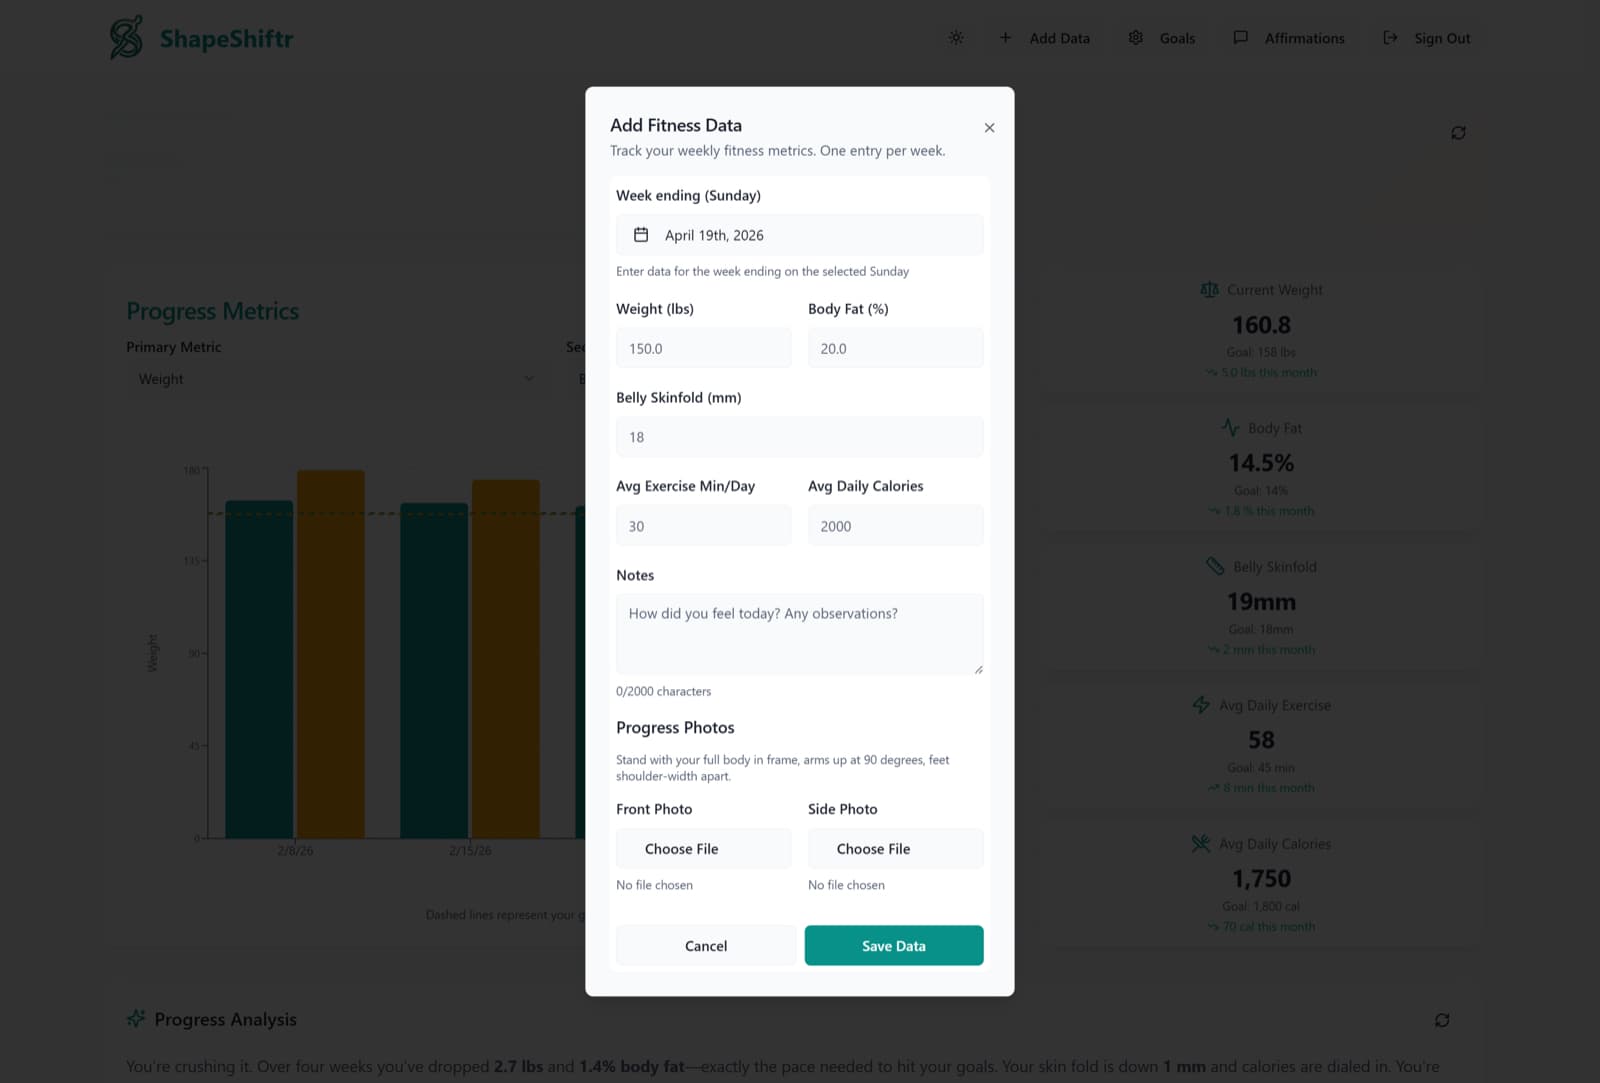
Task: Click the "70 cal this month" trend text
Action: (1269, 927)
